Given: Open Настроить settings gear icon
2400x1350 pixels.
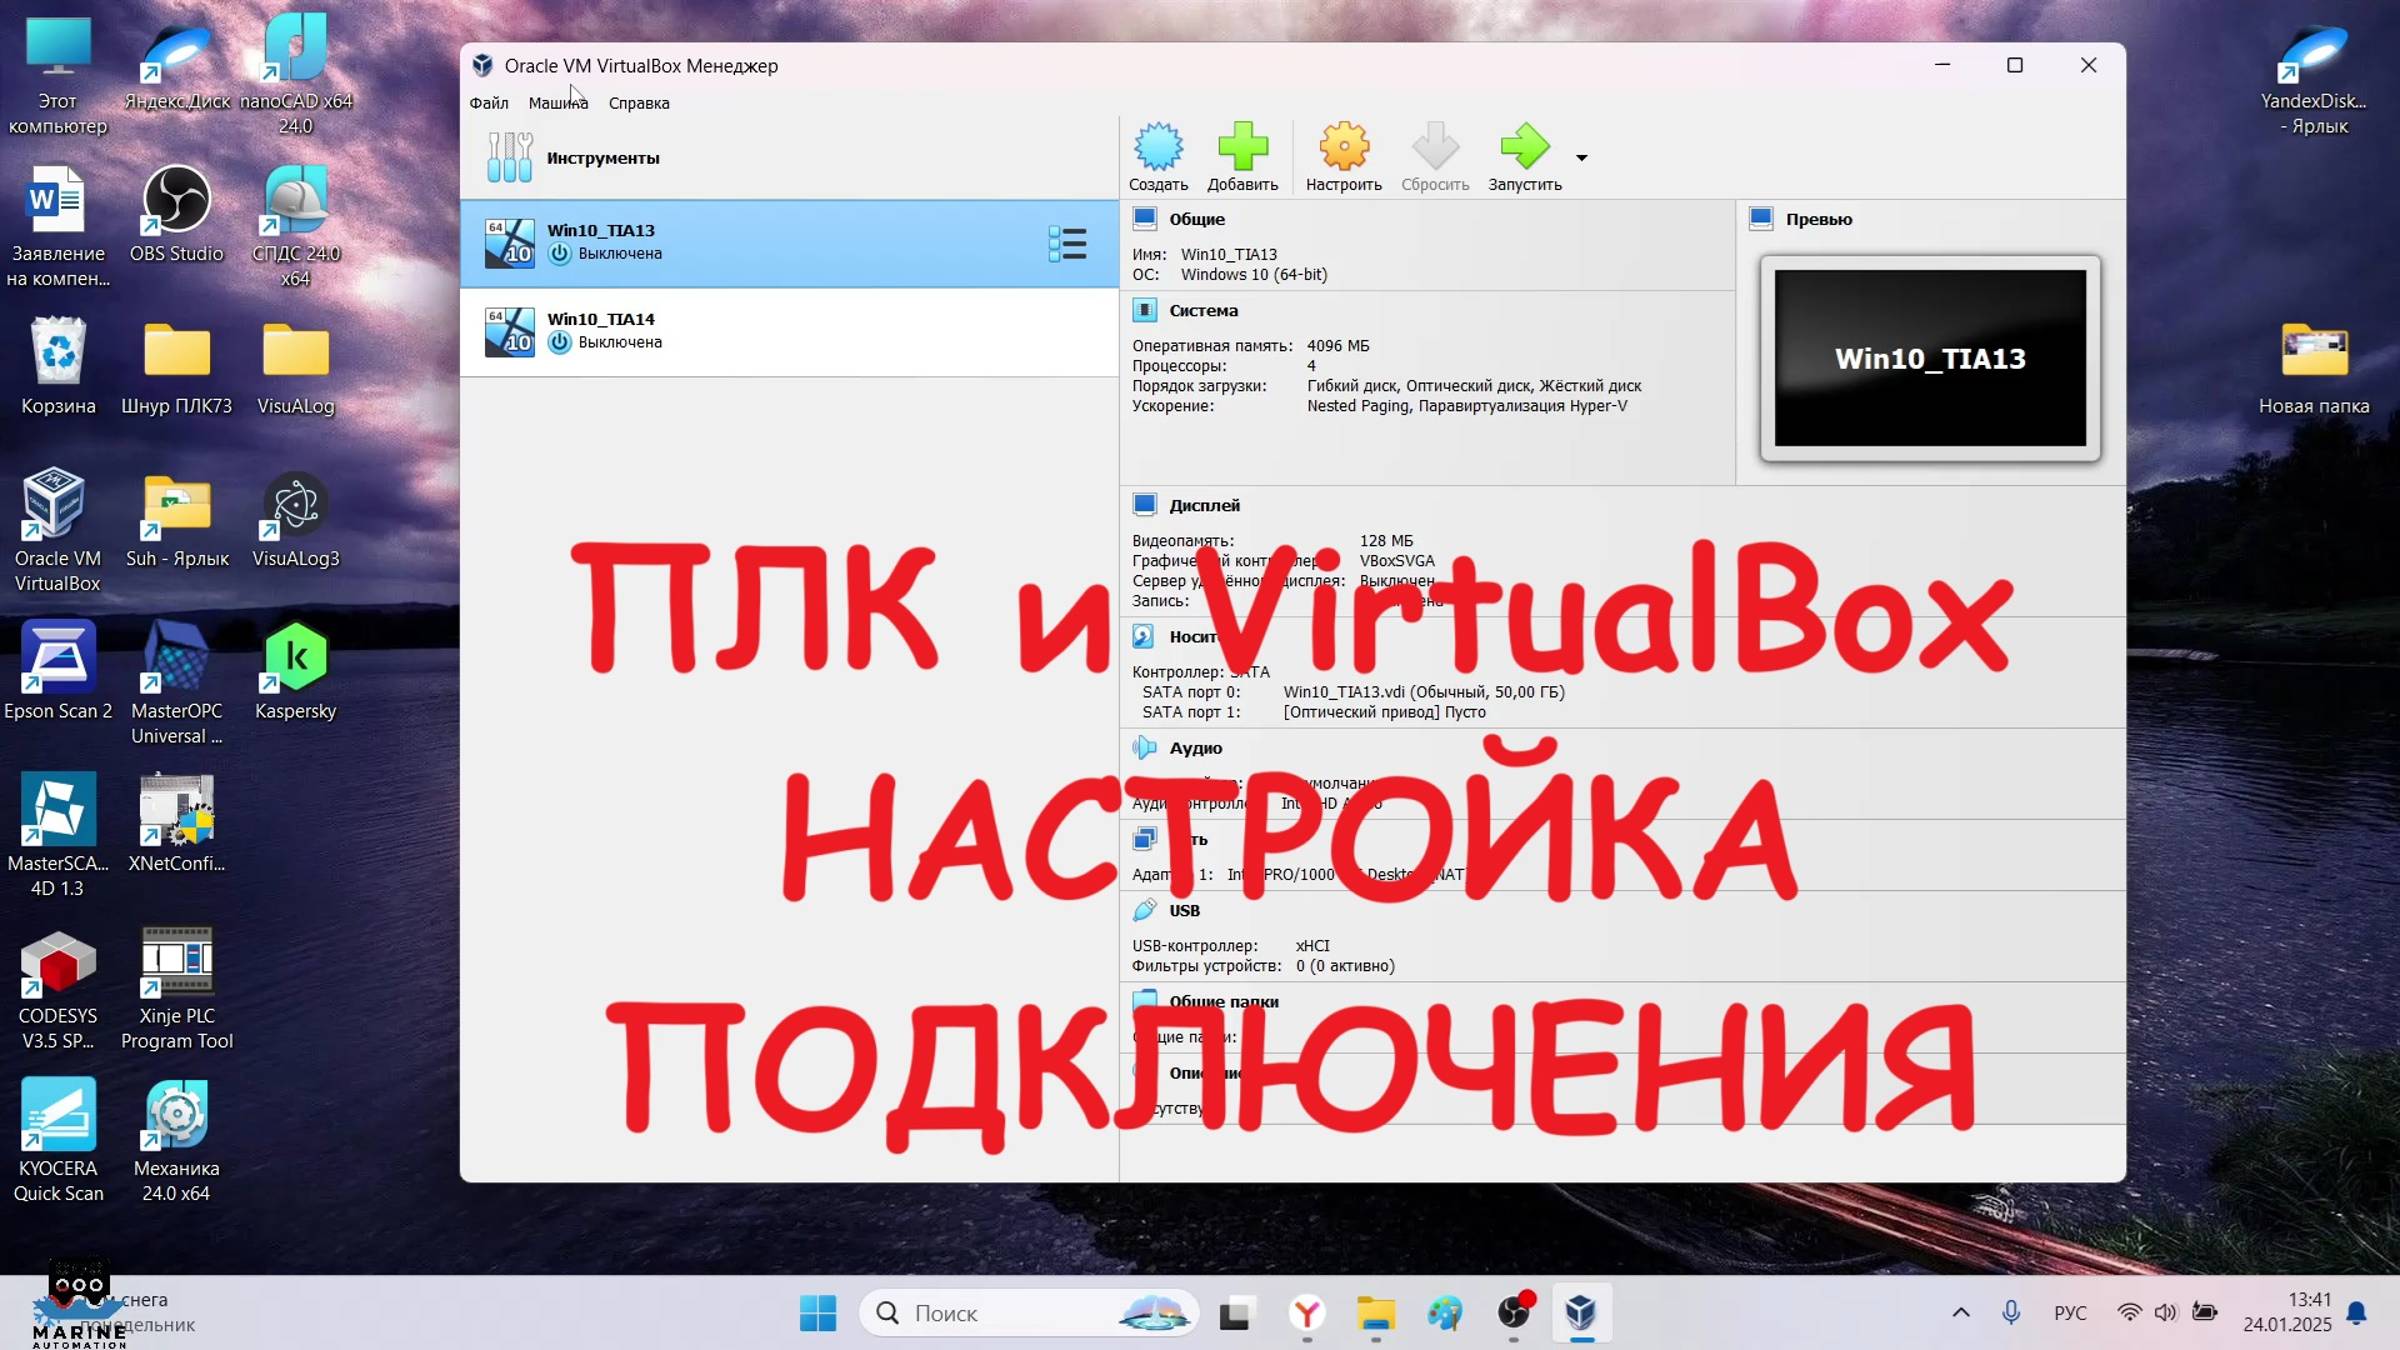Looking at the screenshot, I should pyautogui.click(x=1343, y=148).
